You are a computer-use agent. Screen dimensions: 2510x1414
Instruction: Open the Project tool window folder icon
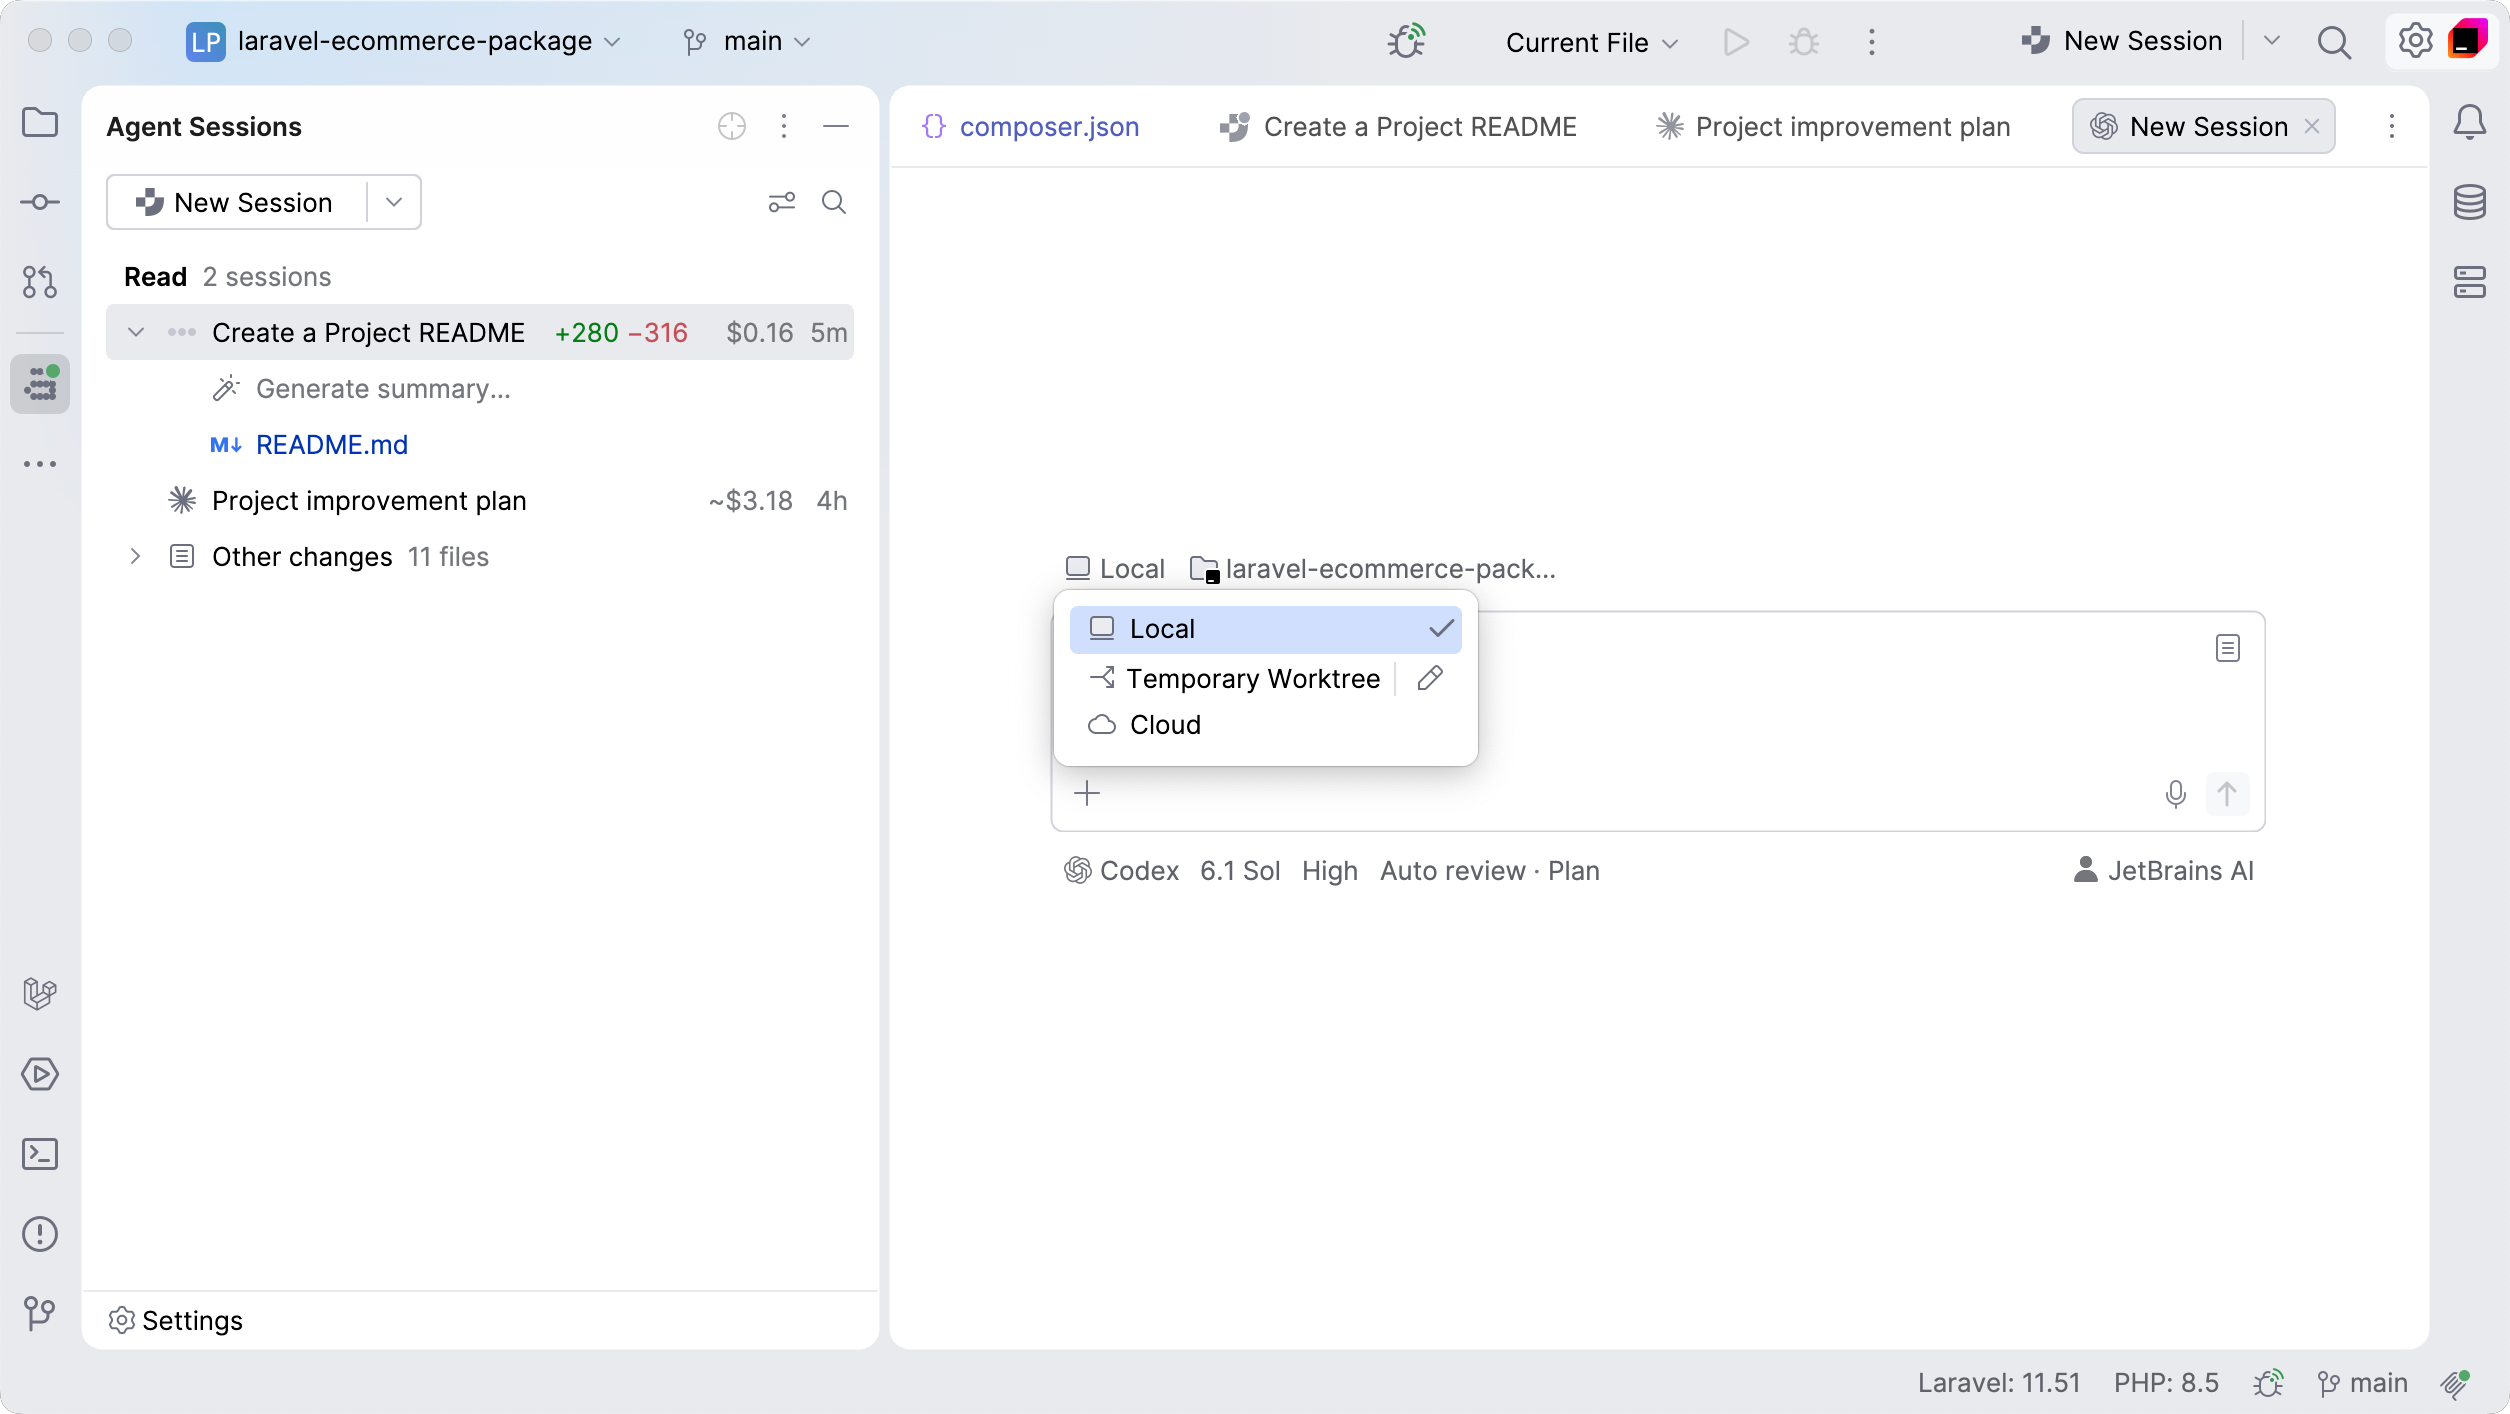point(40,123)
